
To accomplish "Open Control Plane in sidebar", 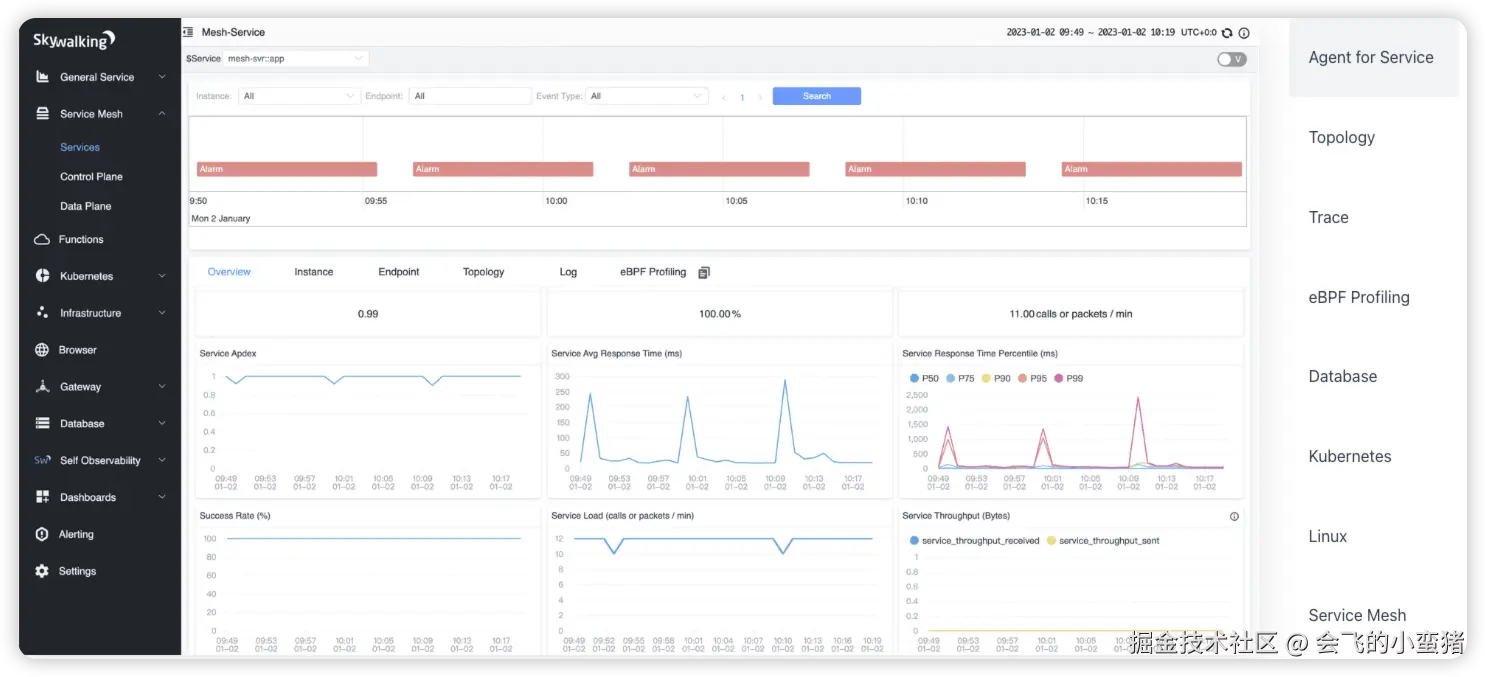I will pyautogui.click(x=91, y=177).
